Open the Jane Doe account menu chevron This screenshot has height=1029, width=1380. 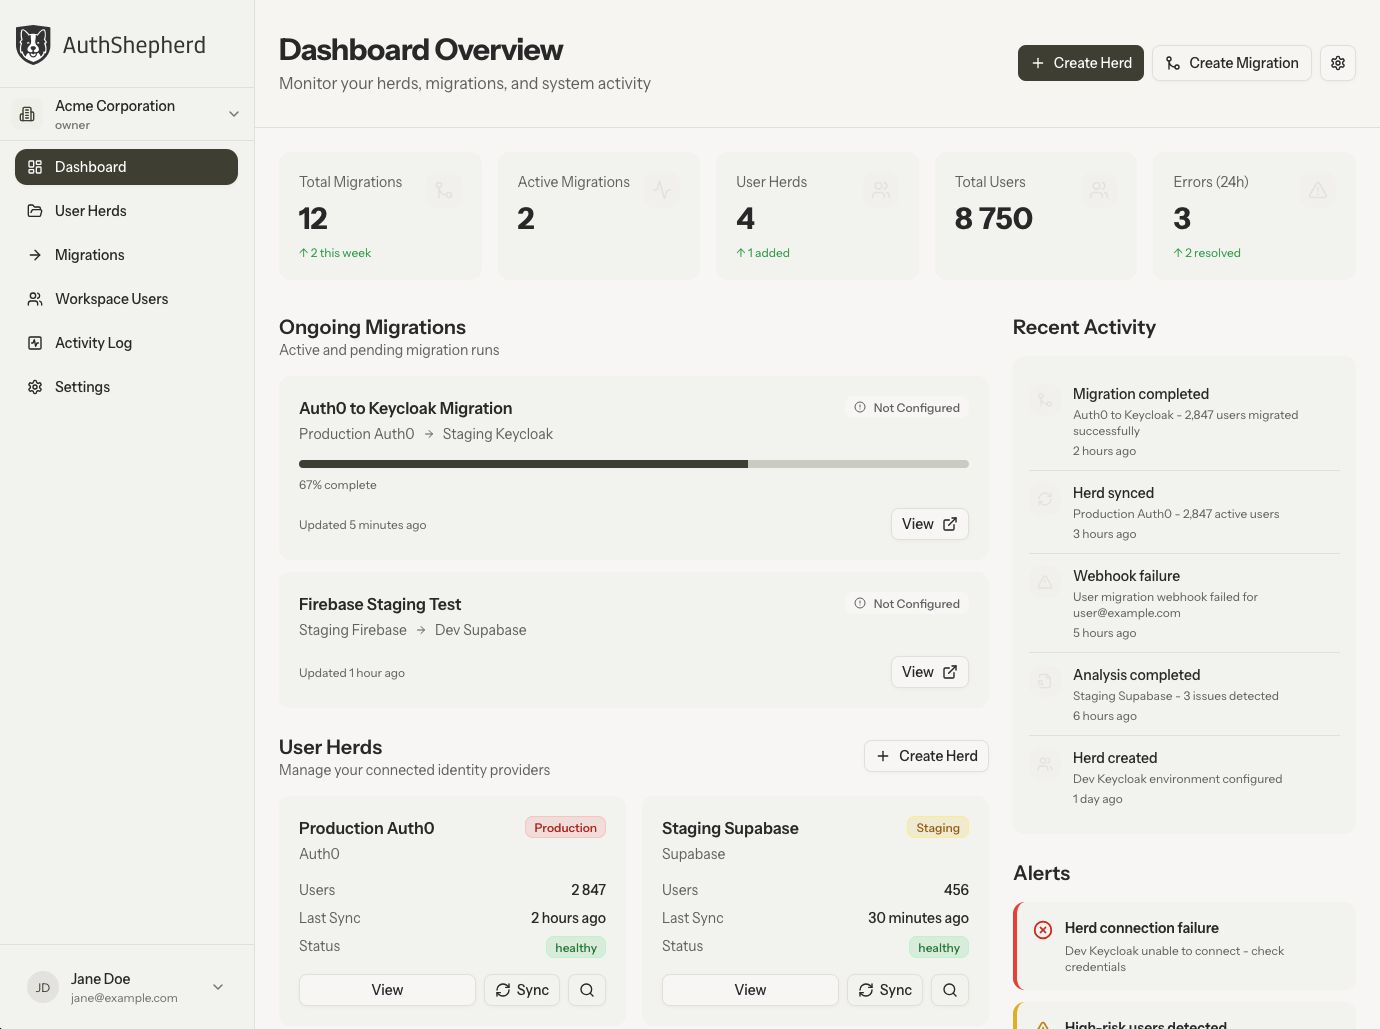pos(217,987)
